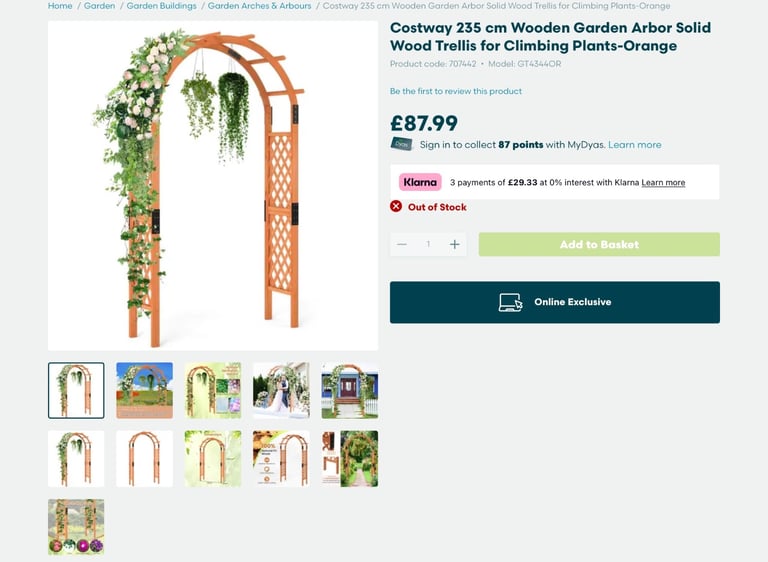Click the Add to Basket button
This screenshot has height=562, width=768.
click(599, 244)
